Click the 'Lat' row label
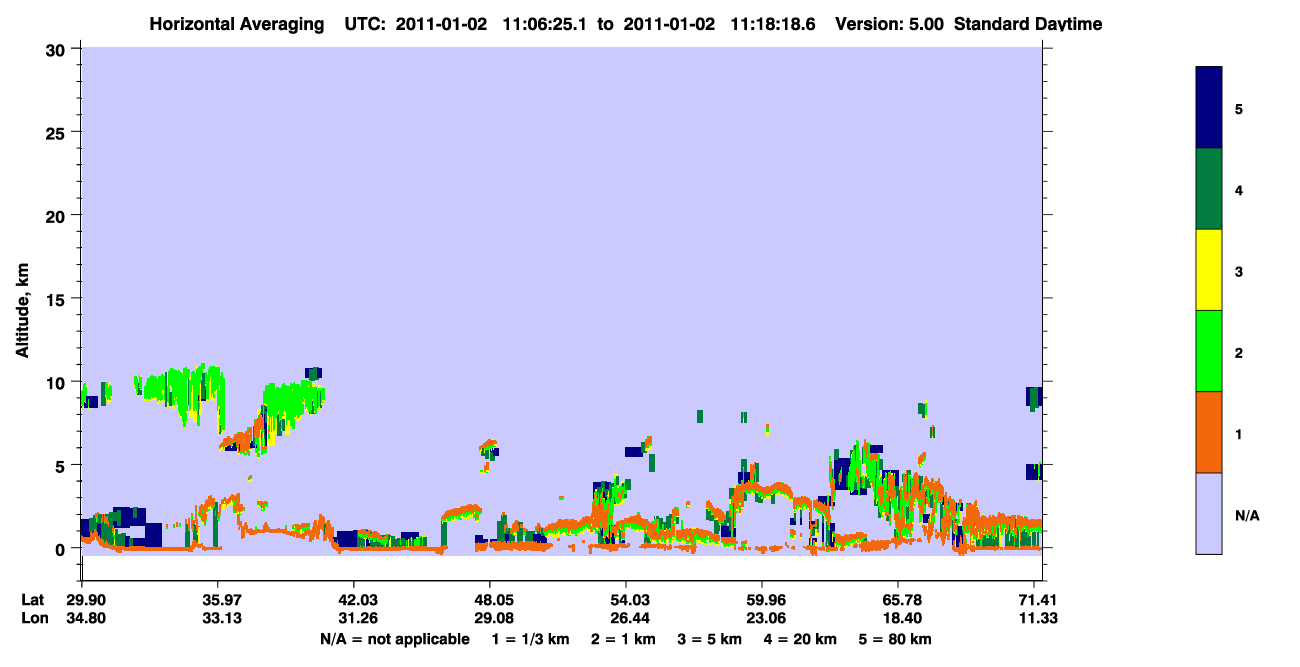This screenshot has height=667, width=1300. 32,600
